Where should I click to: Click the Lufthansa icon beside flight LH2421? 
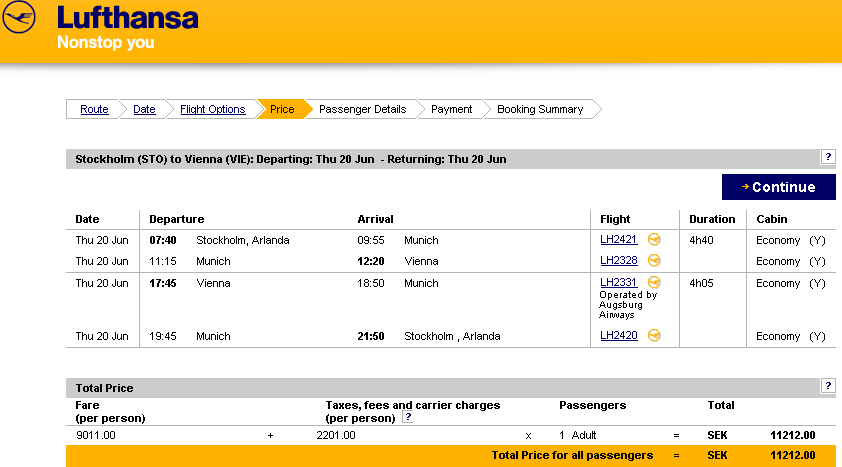(x=654, y=240)
